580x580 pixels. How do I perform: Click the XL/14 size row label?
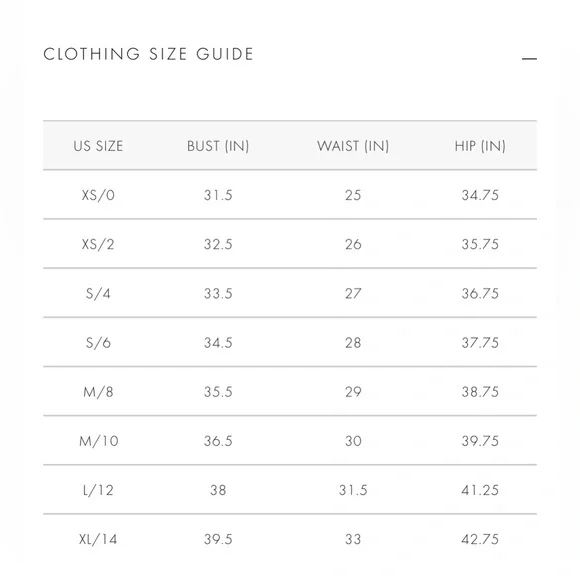(x=98, y=539)
